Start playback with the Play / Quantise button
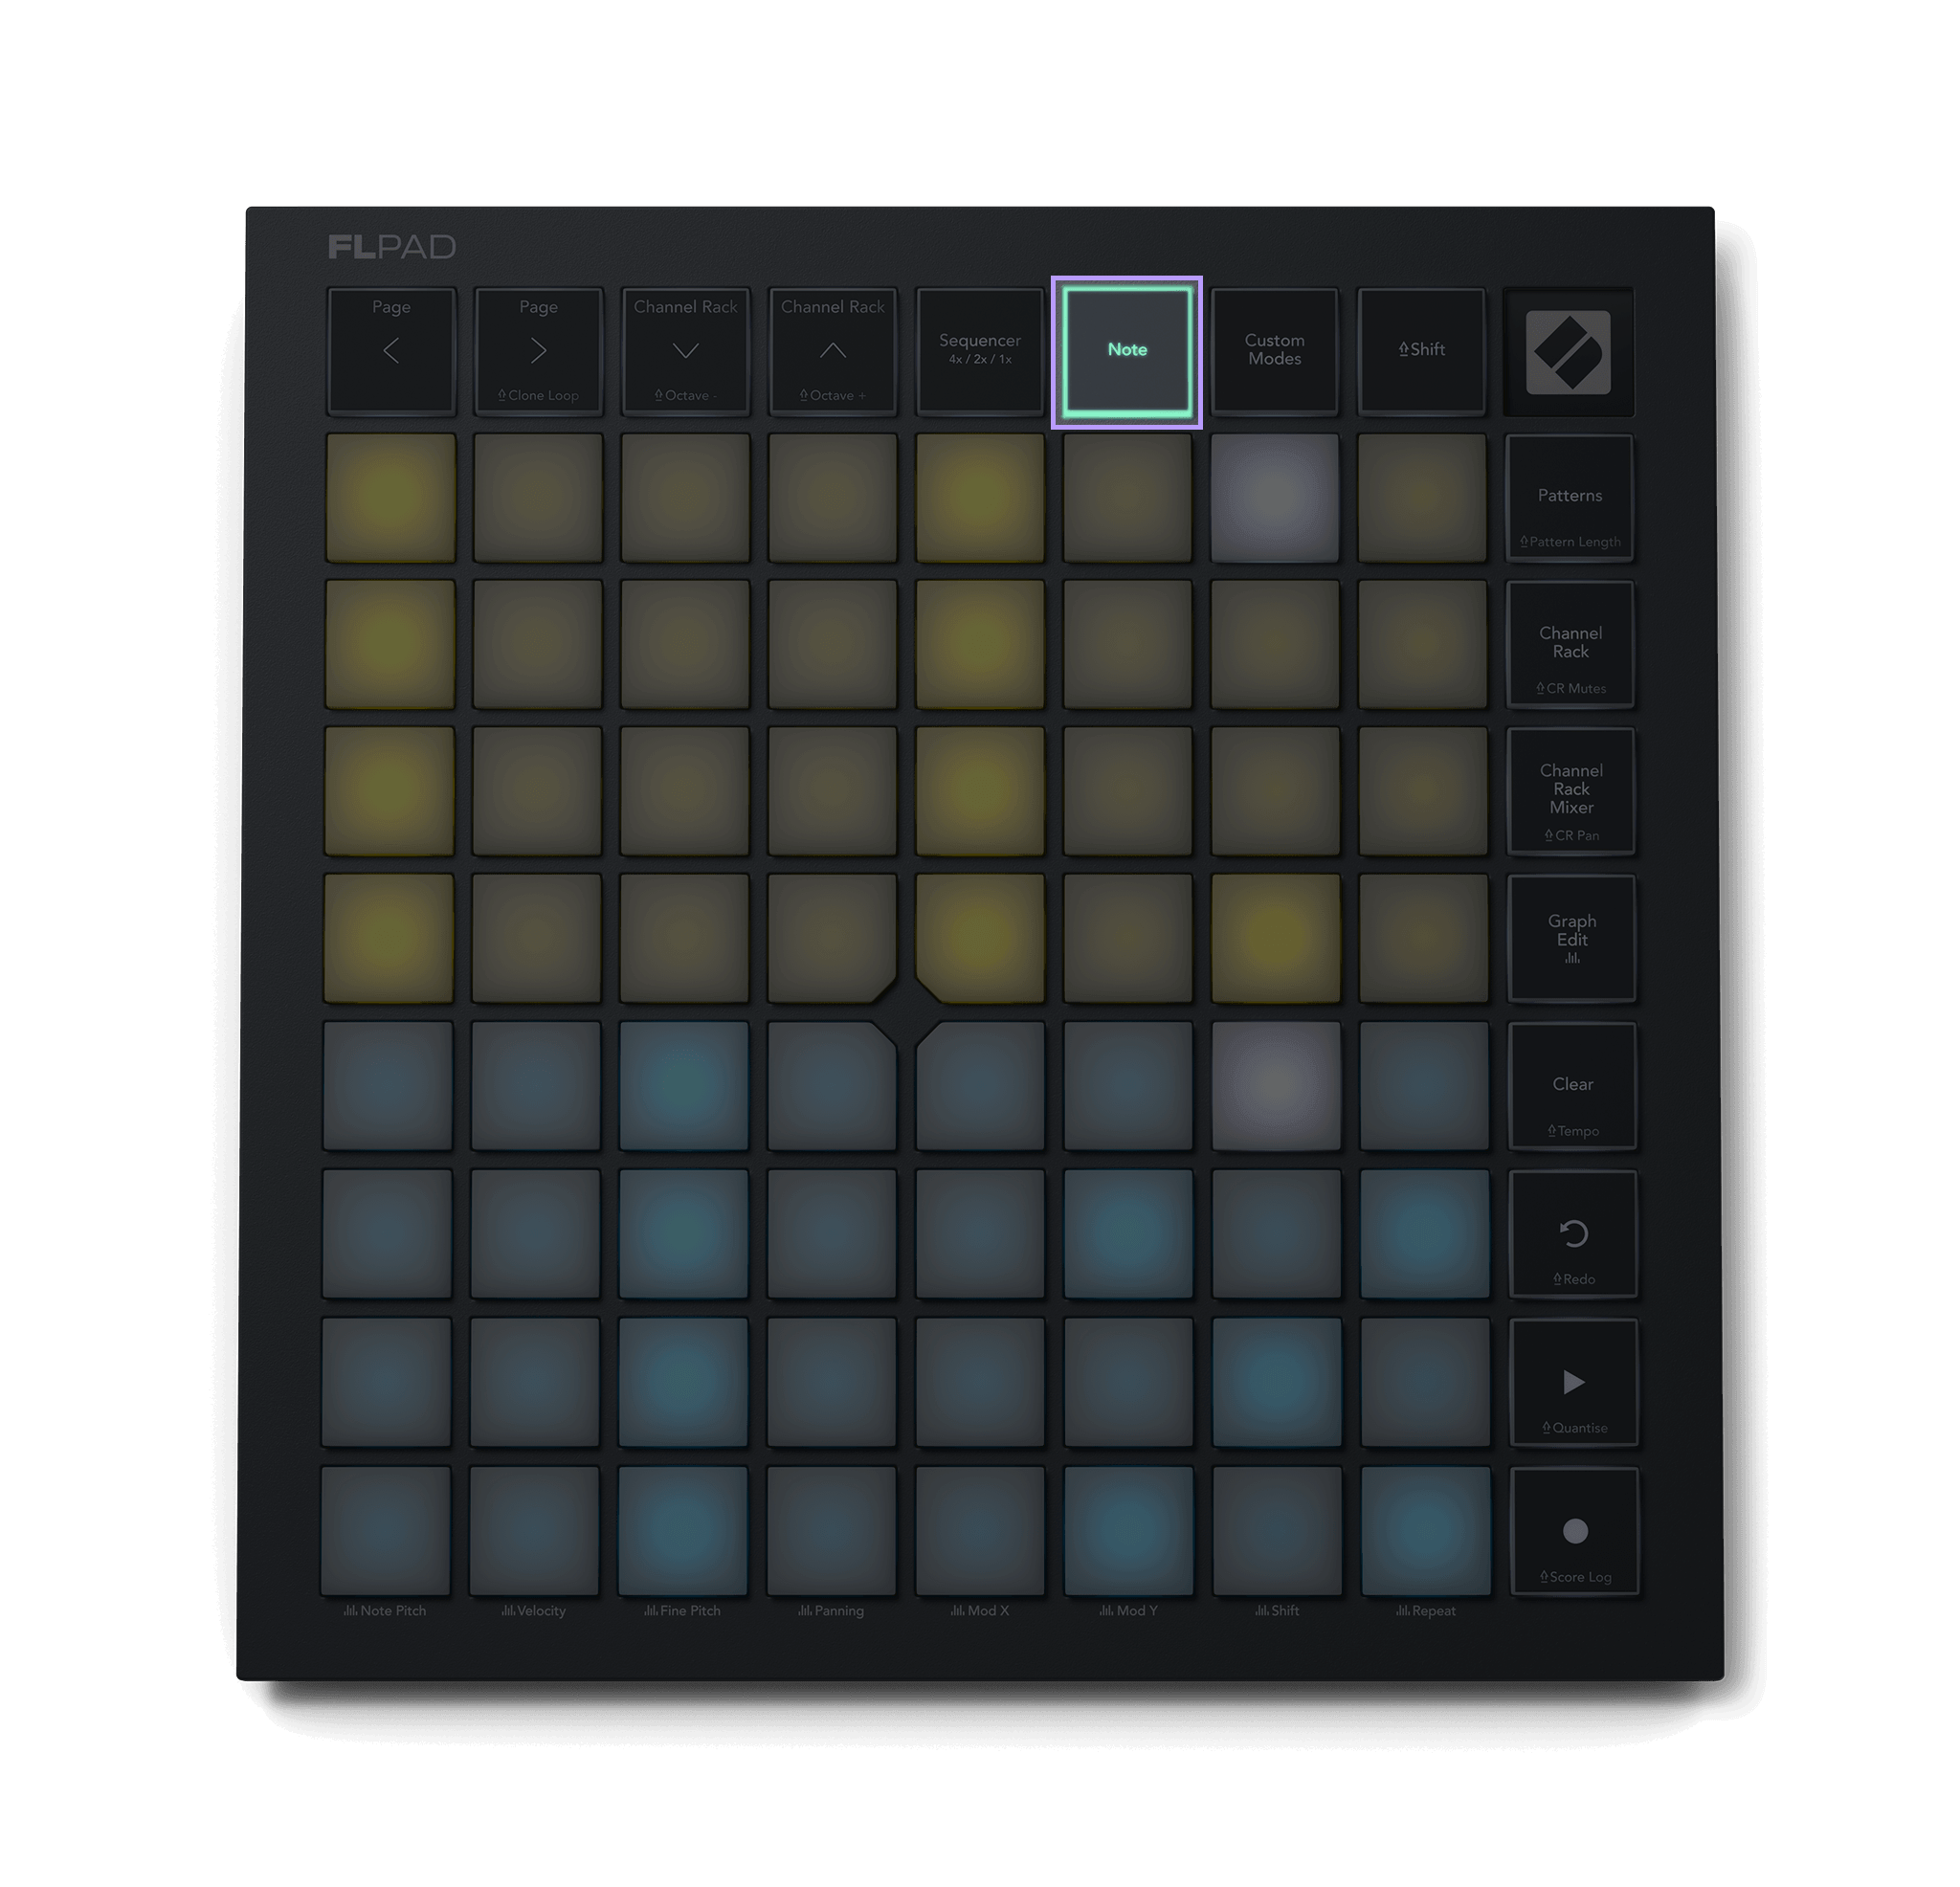This screenshot has height=1887, width=1960. click(1574, 1383)
